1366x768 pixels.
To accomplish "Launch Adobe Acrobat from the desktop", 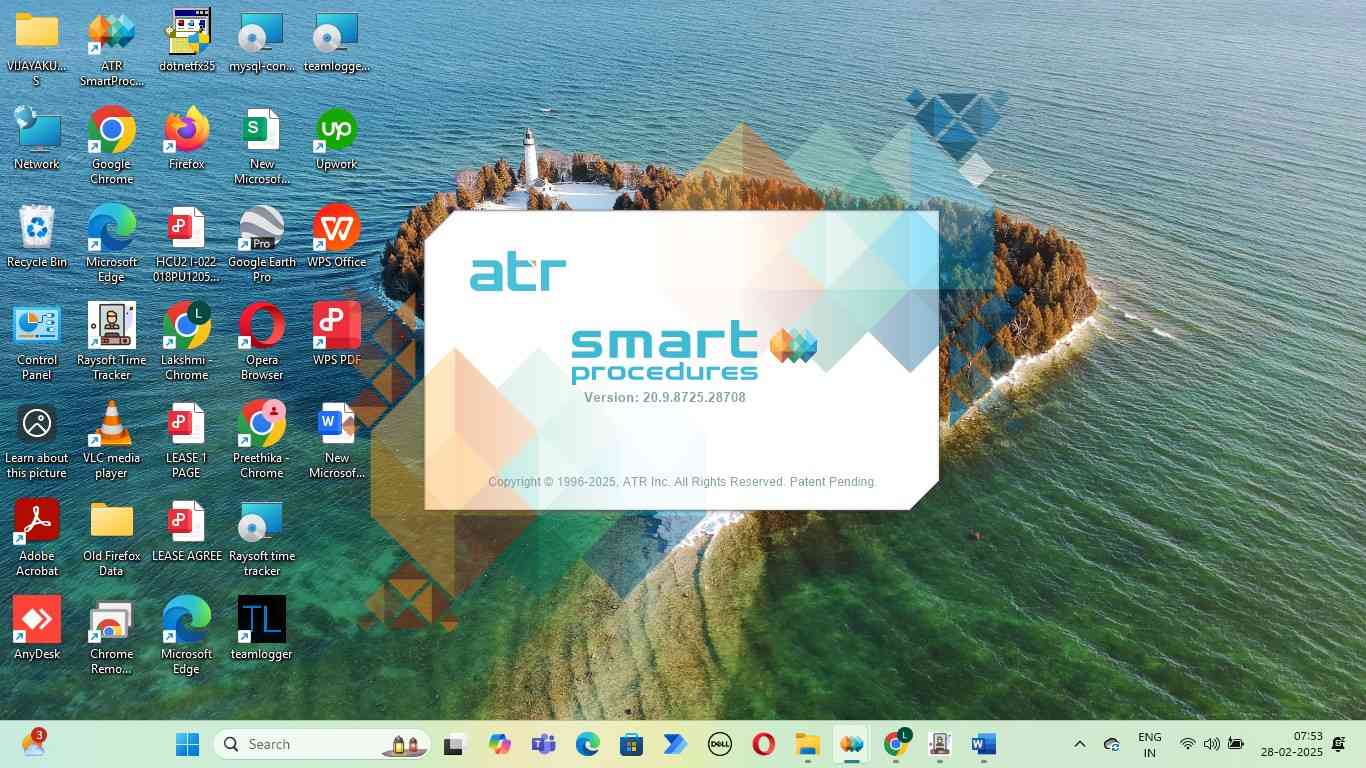I will point(37,538).
